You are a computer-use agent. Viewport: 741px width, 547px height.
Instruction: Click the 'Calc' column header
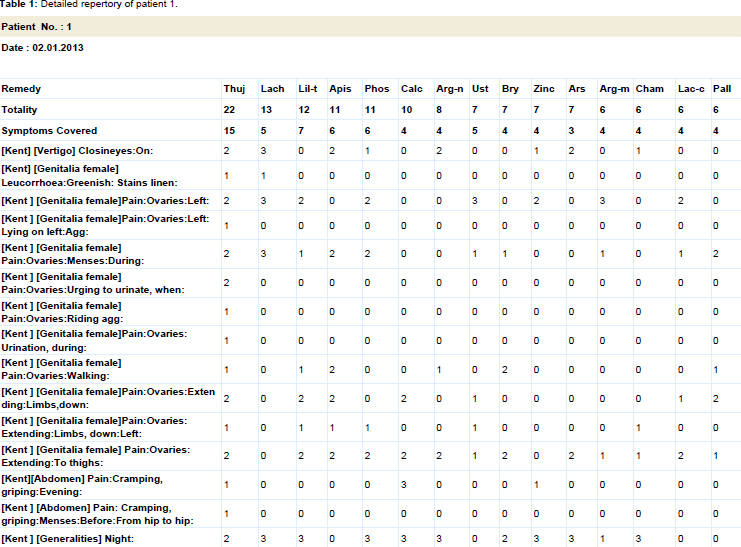(x=412, y=89)
